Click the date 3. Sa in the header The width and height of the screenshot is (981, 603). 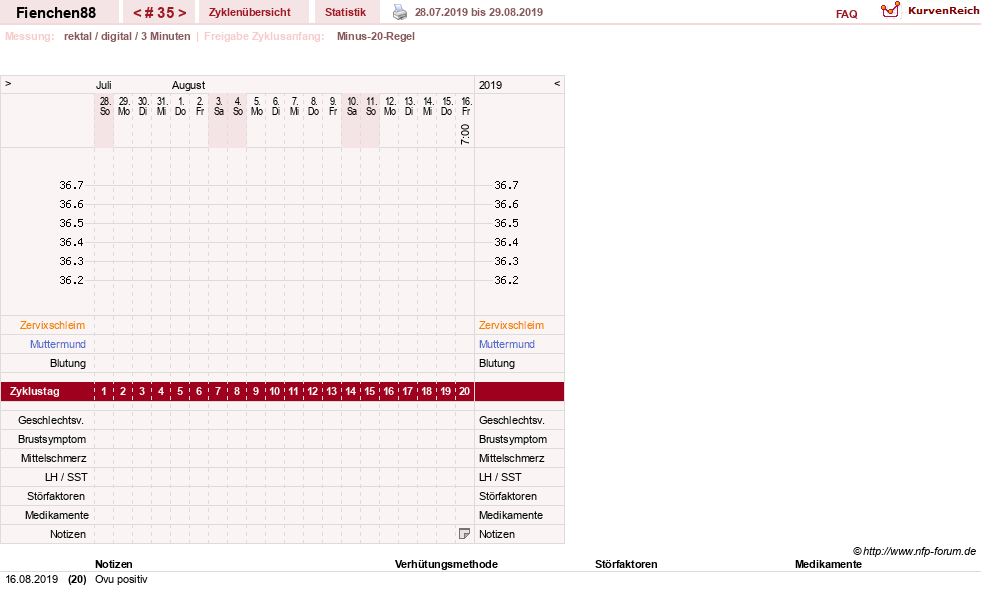click(218, 106)
